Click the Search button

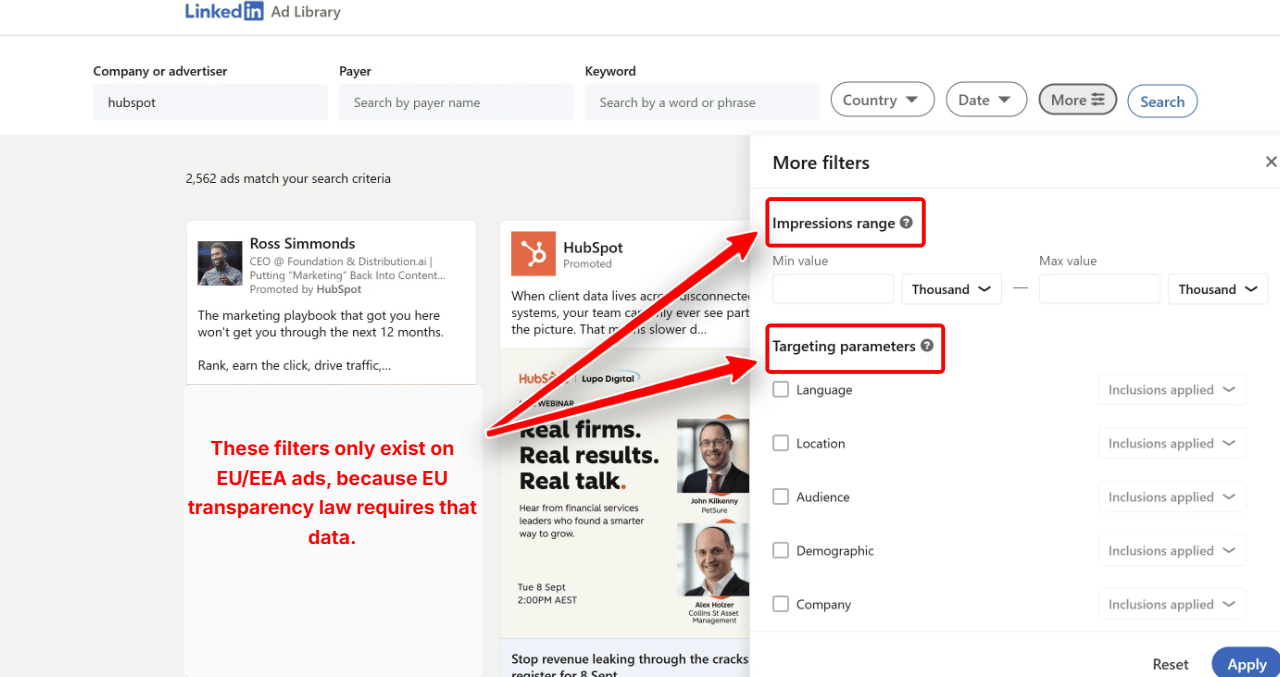tap(1162, 101)
